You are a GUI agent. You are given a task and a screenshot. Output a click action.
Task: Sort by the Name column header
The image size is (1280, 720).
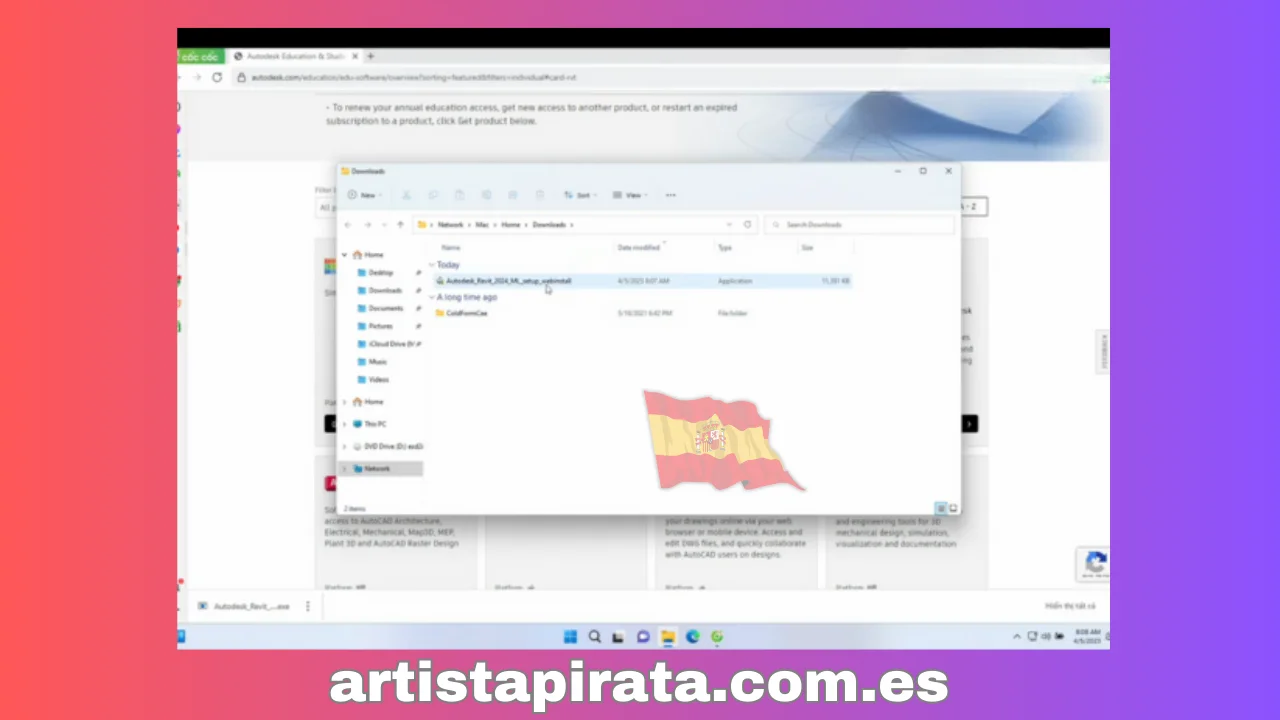[451, 247]
